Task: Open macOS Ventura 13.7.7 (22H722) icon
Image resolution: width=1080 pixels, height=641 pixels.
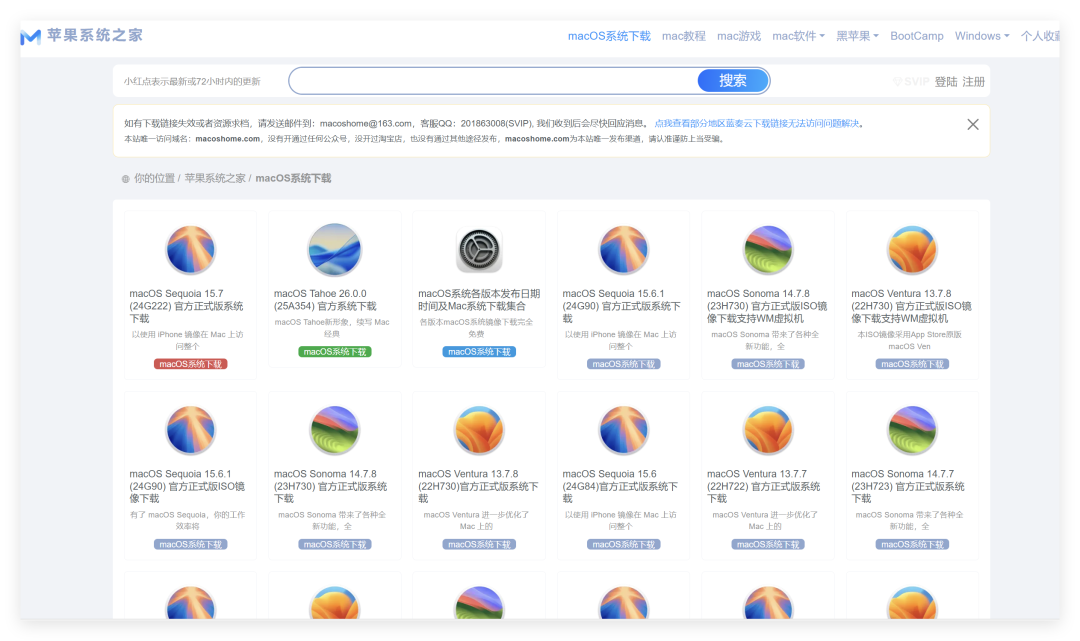Action: click(768, 430)
